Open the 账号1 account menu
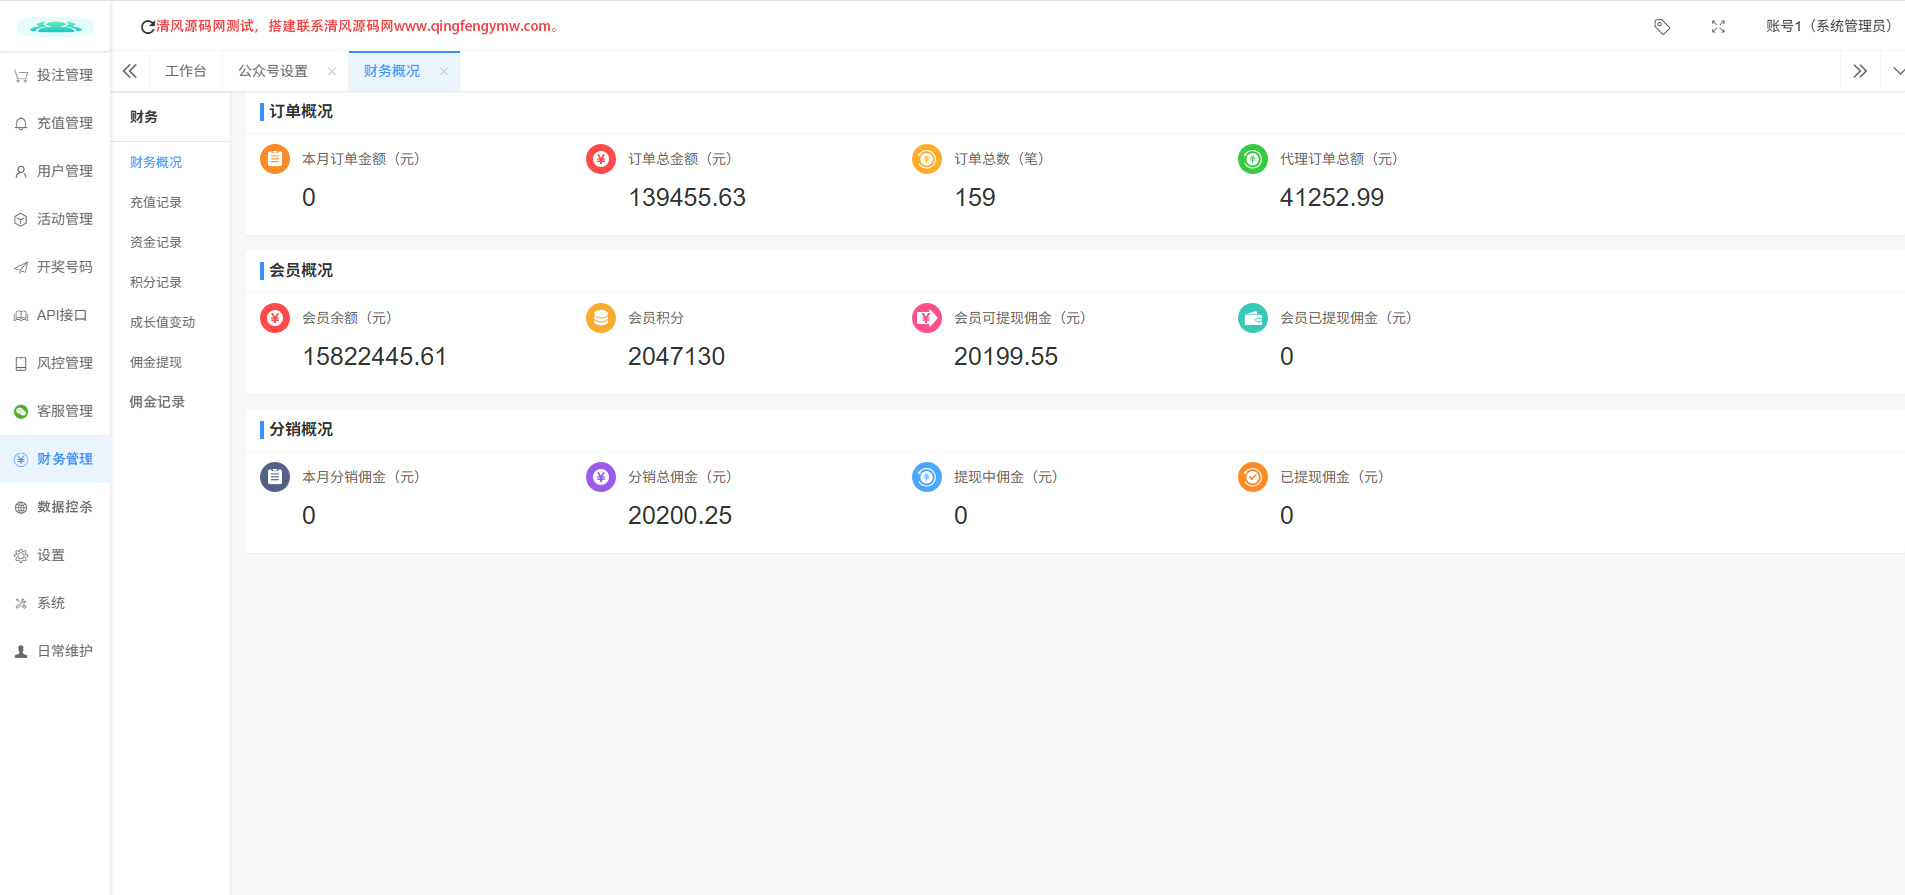 [x=1828, y=26]
